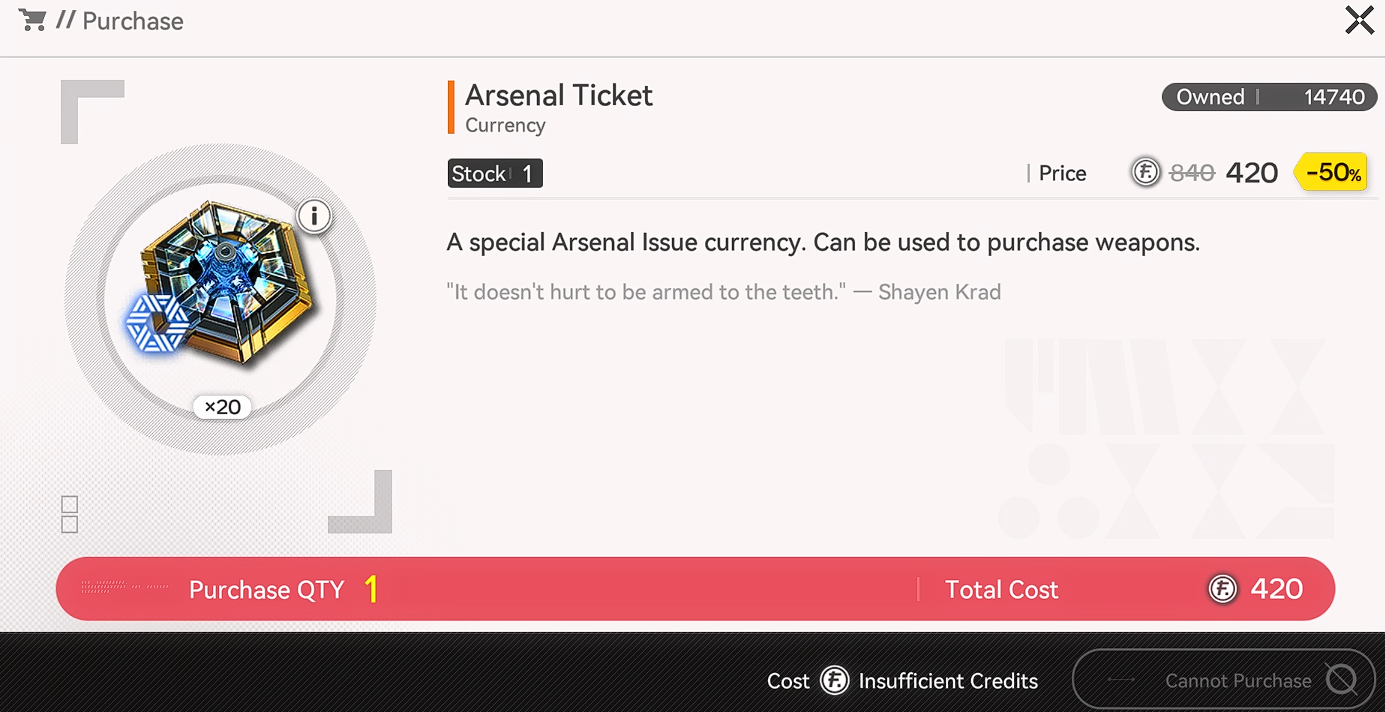Click the Shayen Krad quote text
This screenshot has height=712, width=1385.
click(x=723, y=293)
